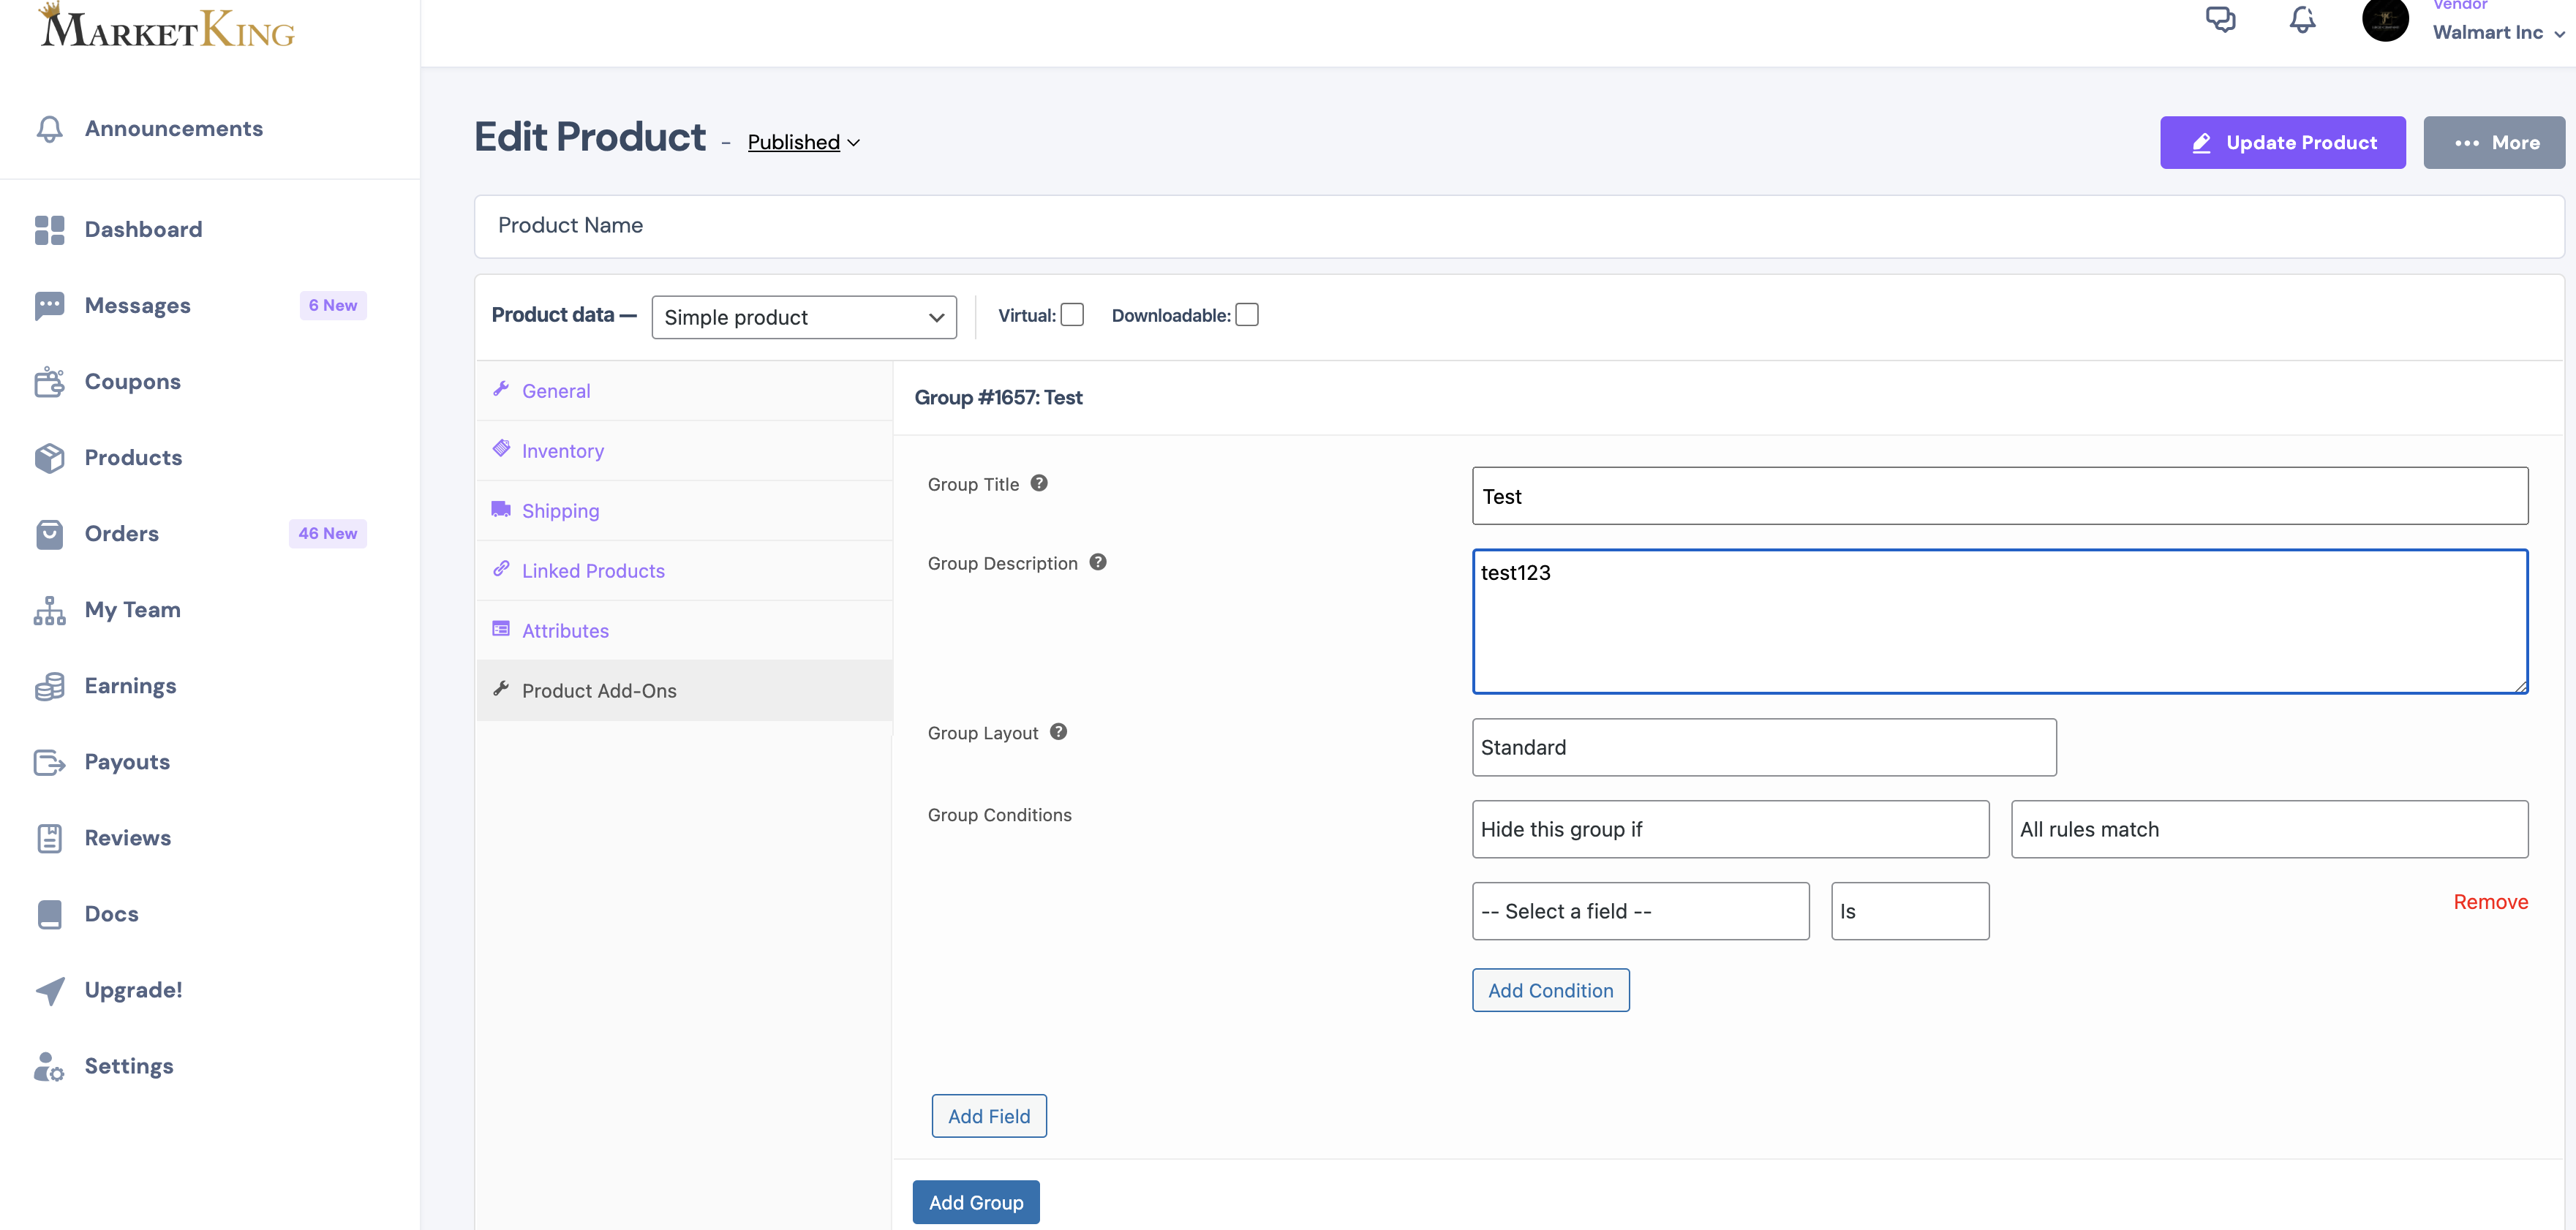The width and height of the screenshot is (2576, 1230).
Task: Click the Add Field button
Action: pos(989,1116)
